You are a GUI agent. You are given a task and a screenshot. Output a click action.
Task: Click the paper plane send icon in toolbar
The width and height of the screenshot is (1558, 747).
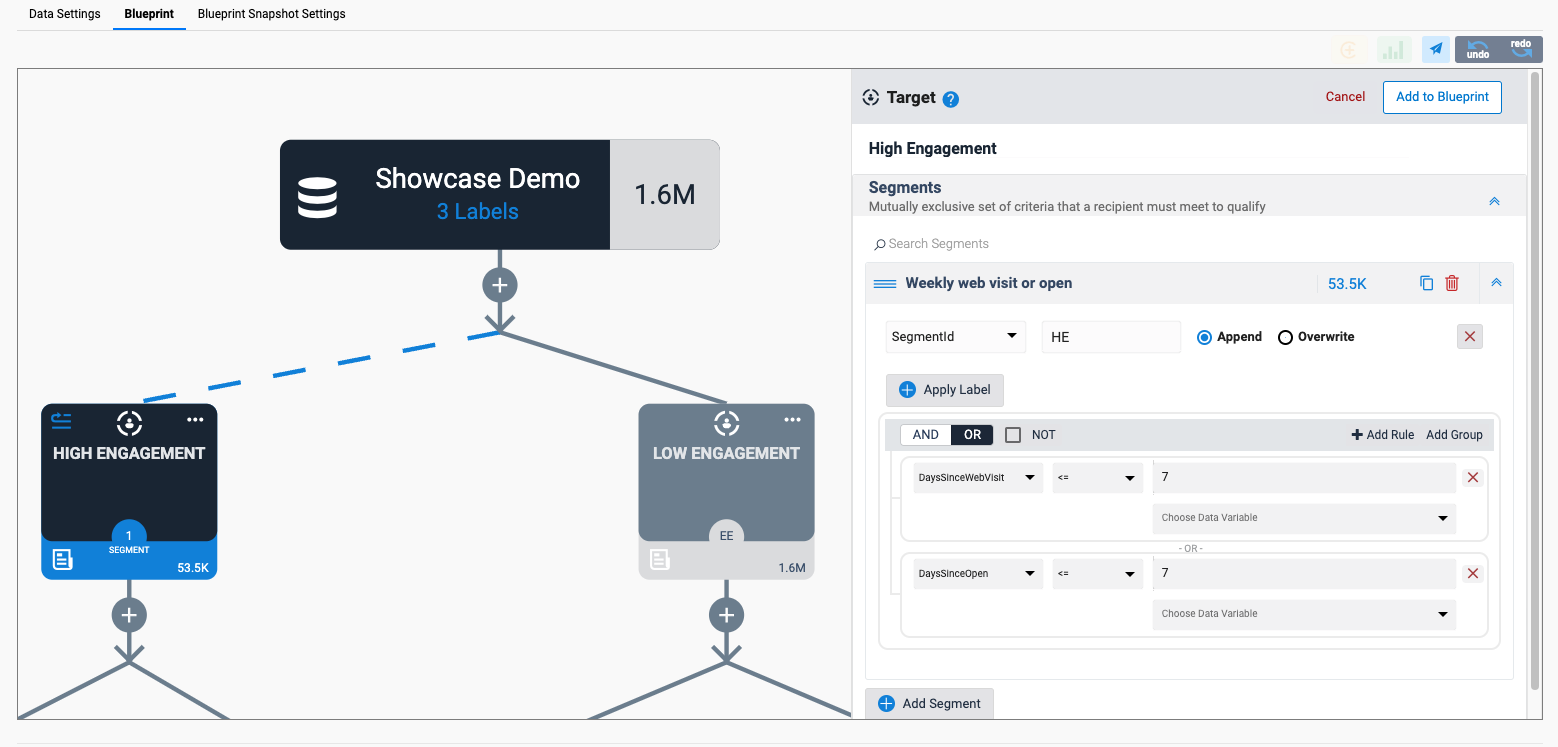pyautogui.click(x=1436, y=49)
